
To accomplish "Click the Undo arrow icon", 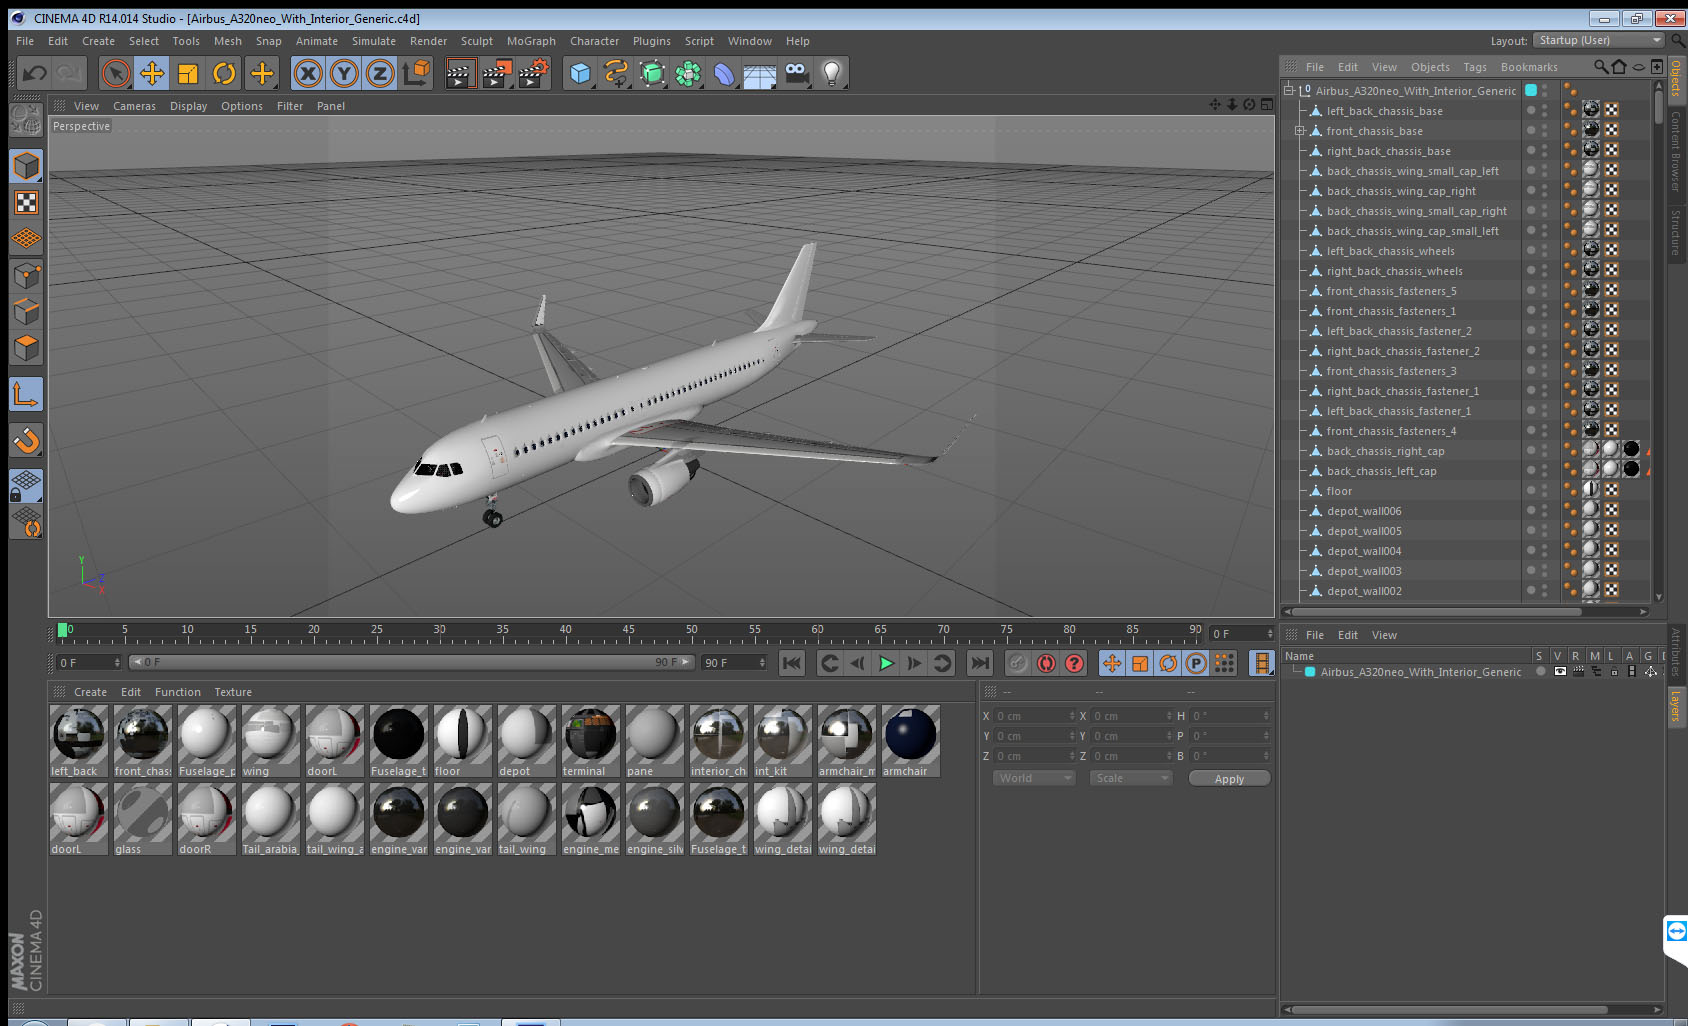I will [35, 73].
